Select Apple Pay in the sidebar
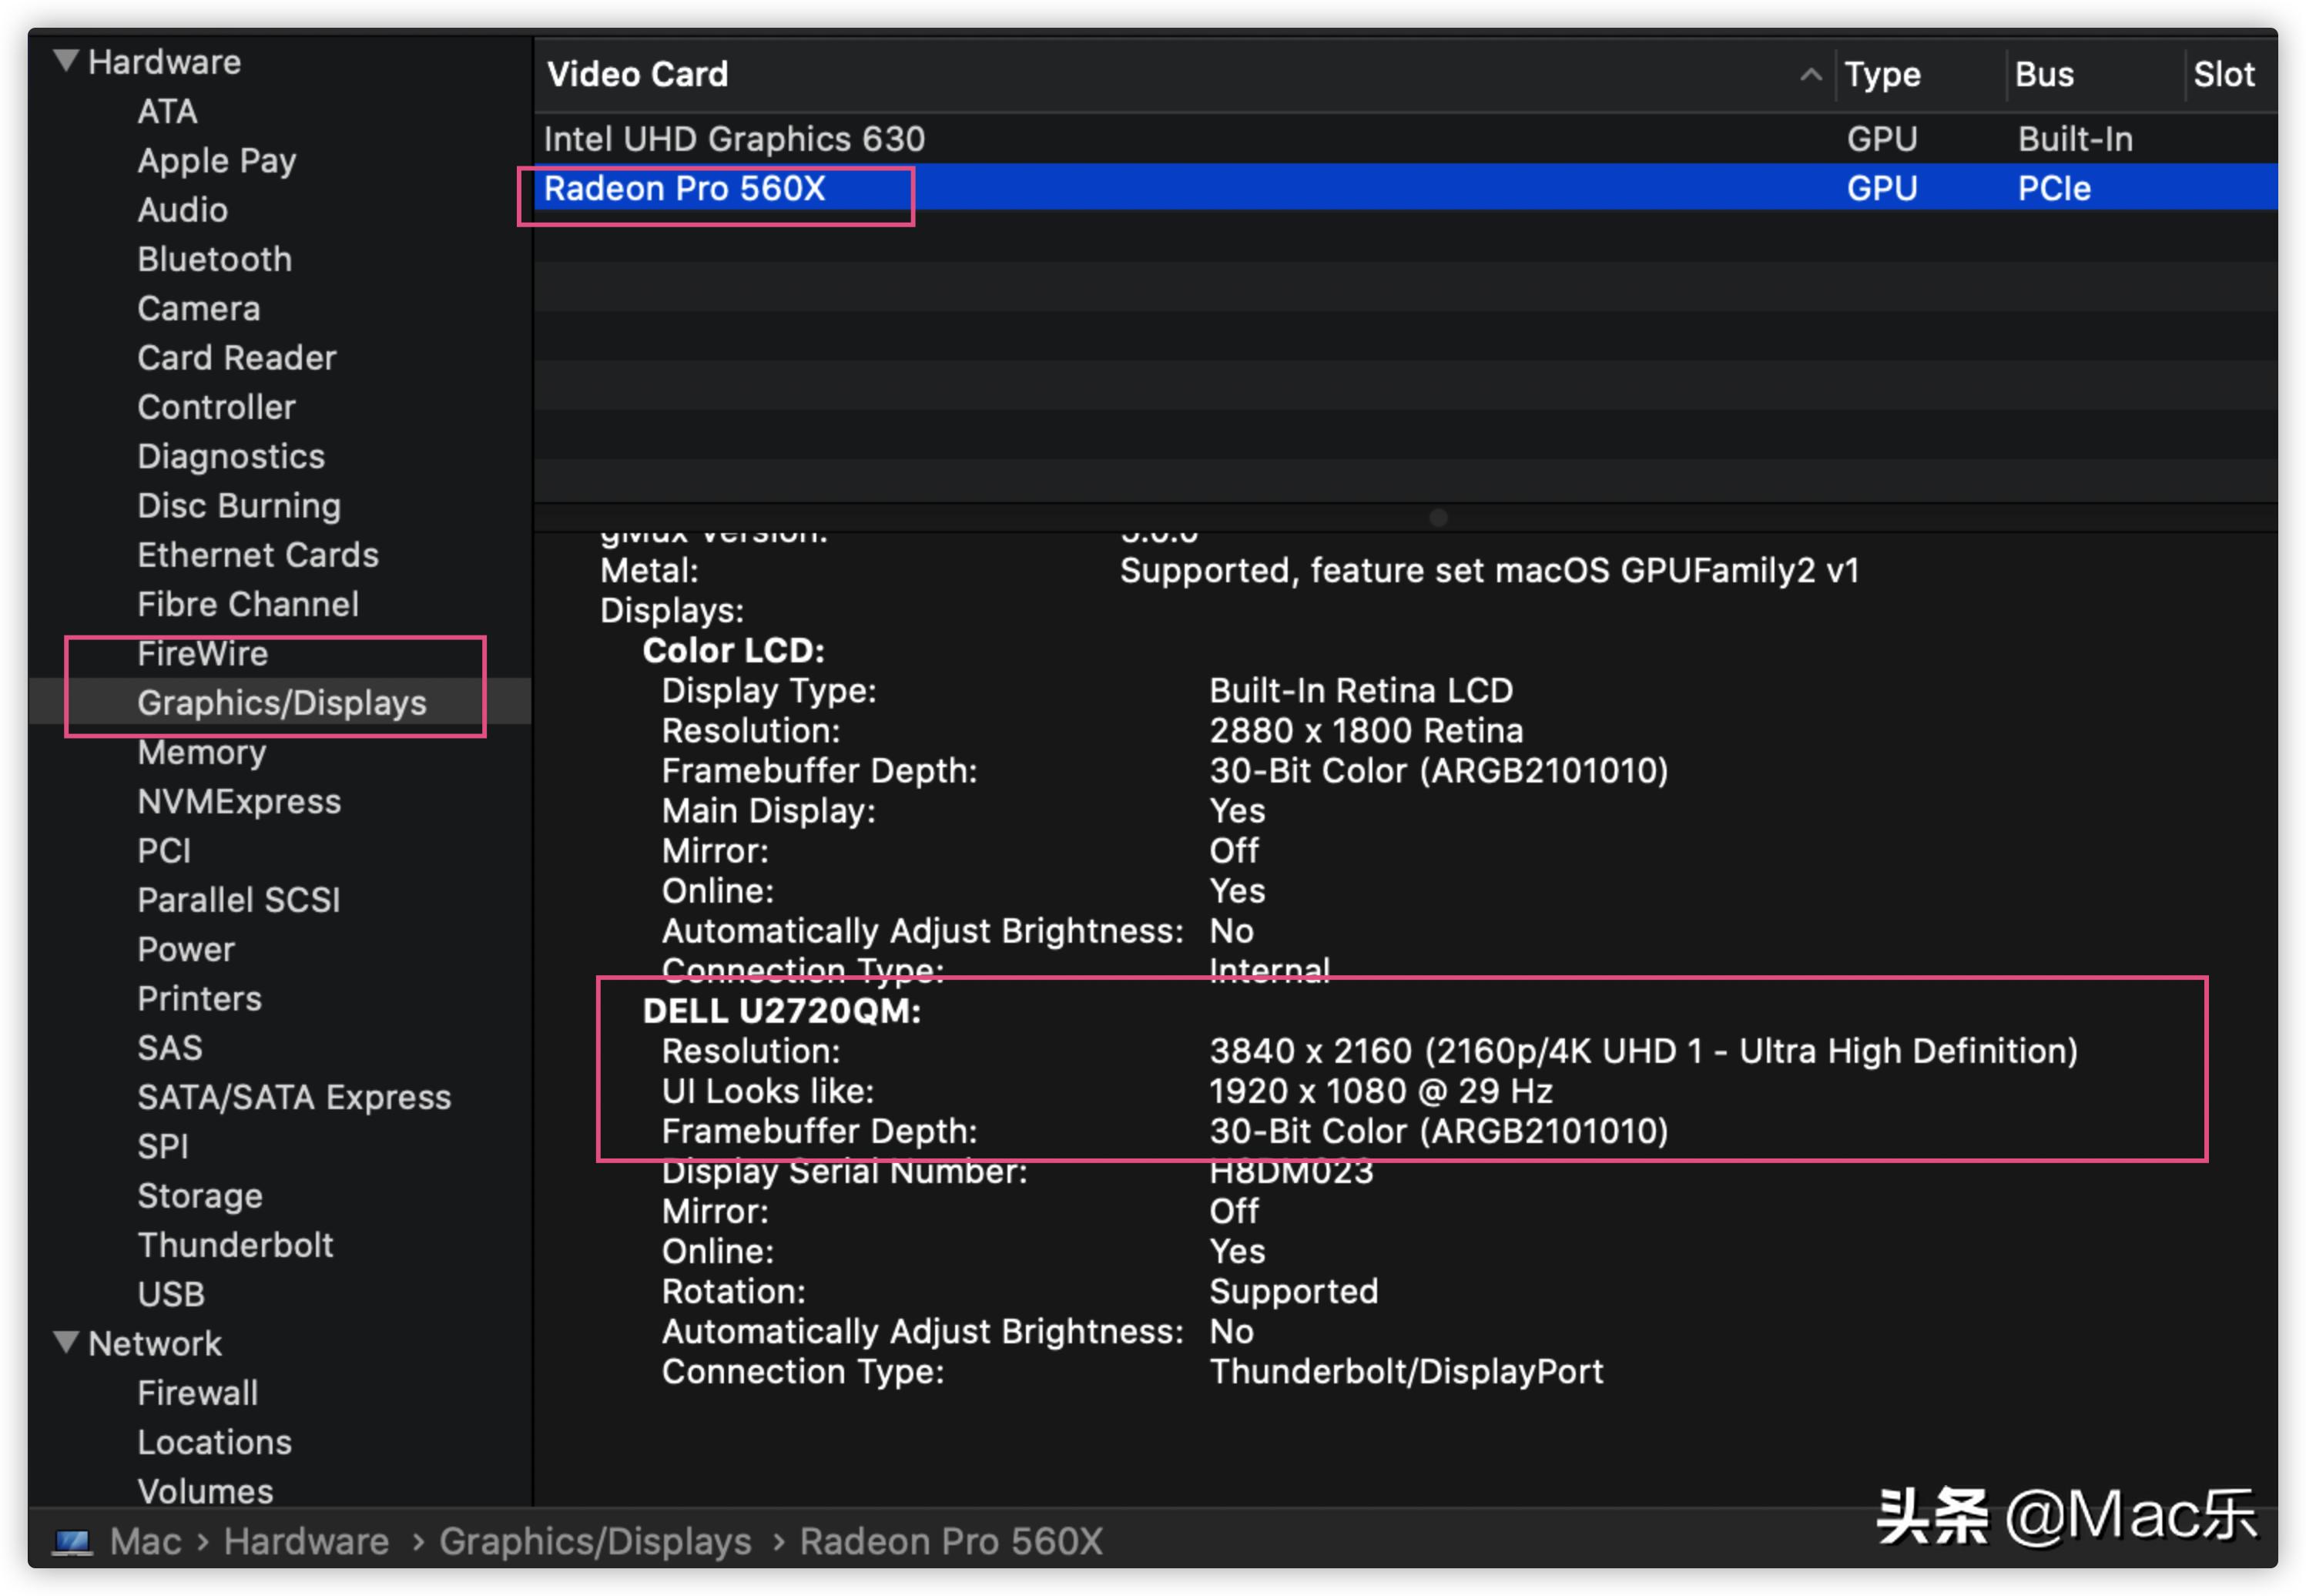 tap(216, 160)
